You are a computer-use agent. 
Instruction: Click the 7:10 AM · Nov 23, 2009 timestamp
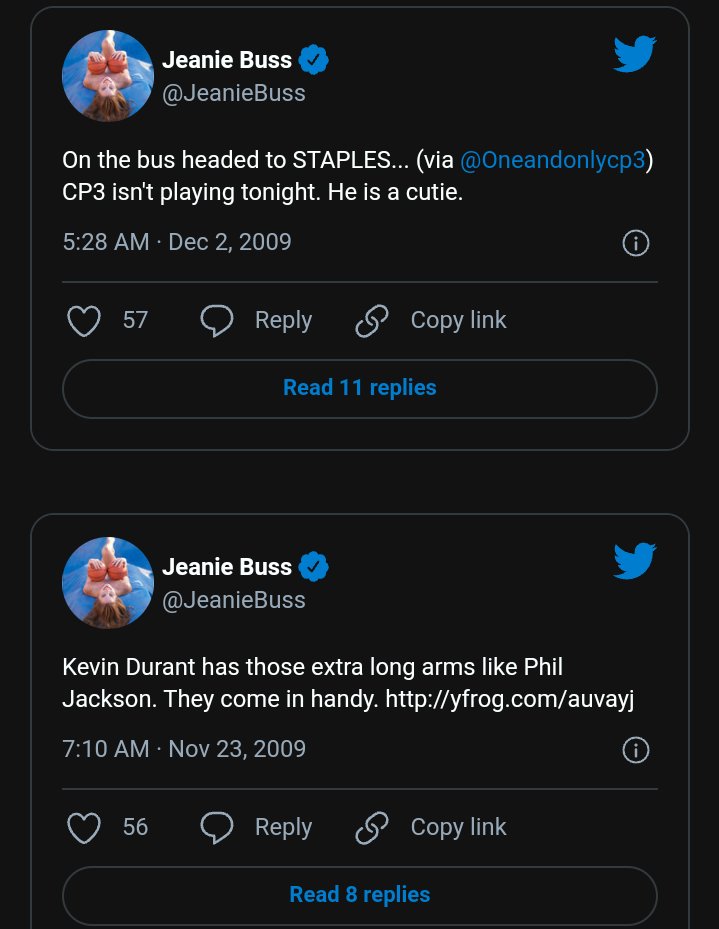coord(184,749)
